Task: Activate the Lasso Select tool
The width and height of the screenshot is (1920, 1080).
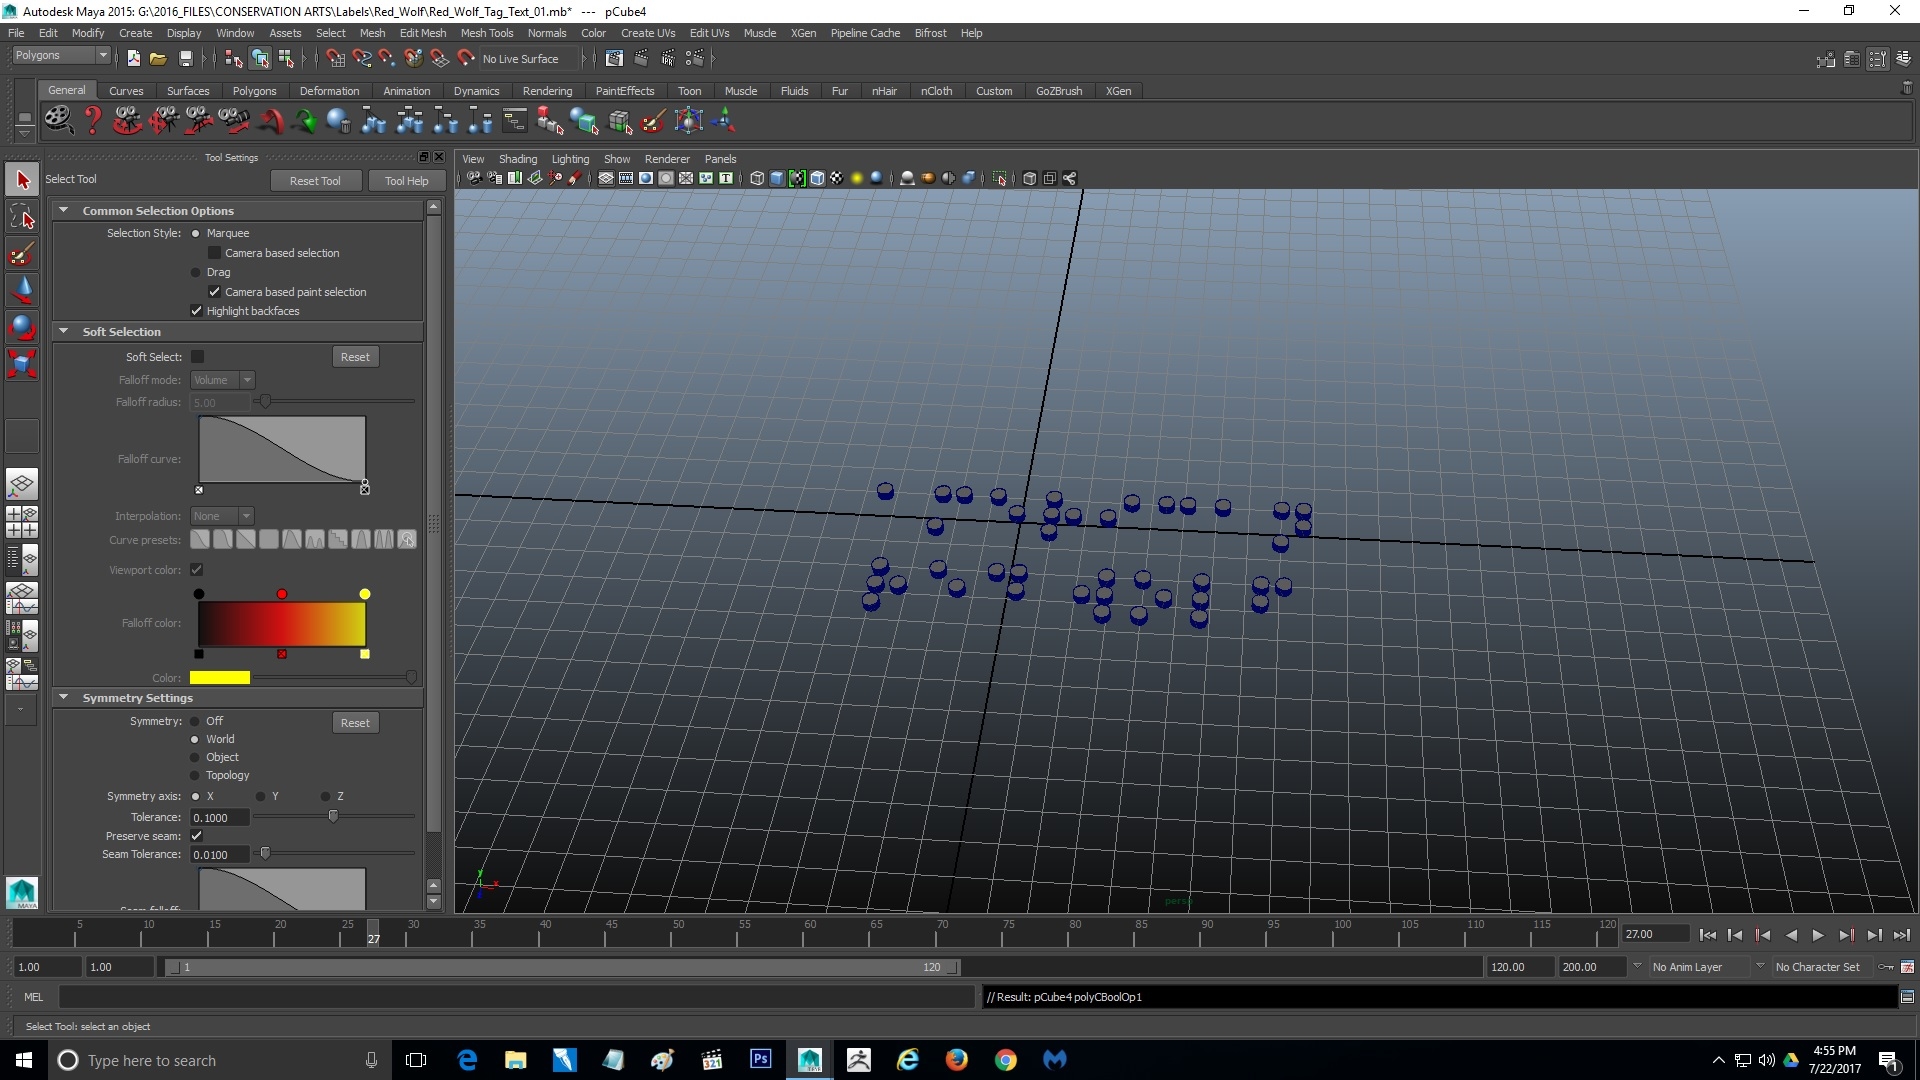Action: (x=22, y=217)
